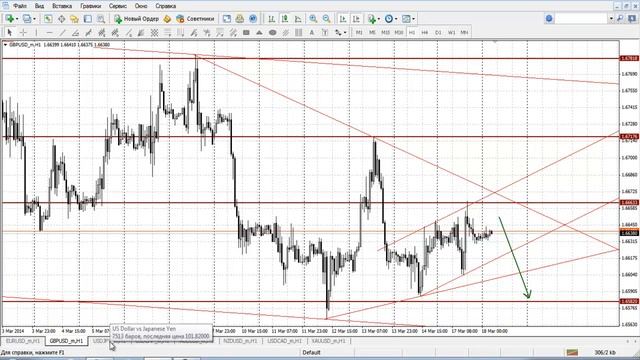The width and height of the screenshot is (640, 360).
Task: Open the Файл menu
Action: click(20, 6)
